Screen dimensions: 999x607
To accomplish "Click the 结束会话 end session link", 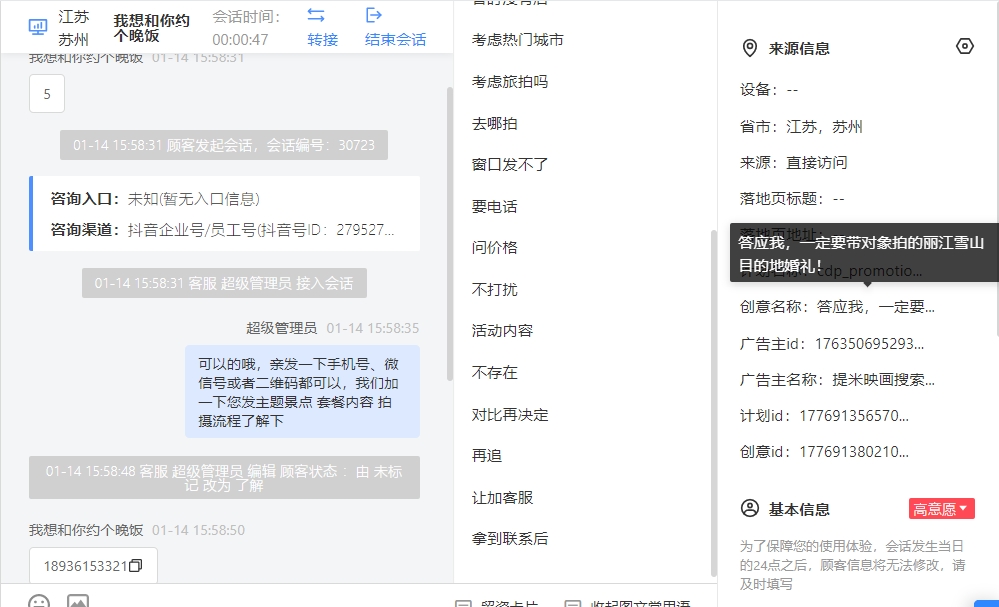I will 396,39.
